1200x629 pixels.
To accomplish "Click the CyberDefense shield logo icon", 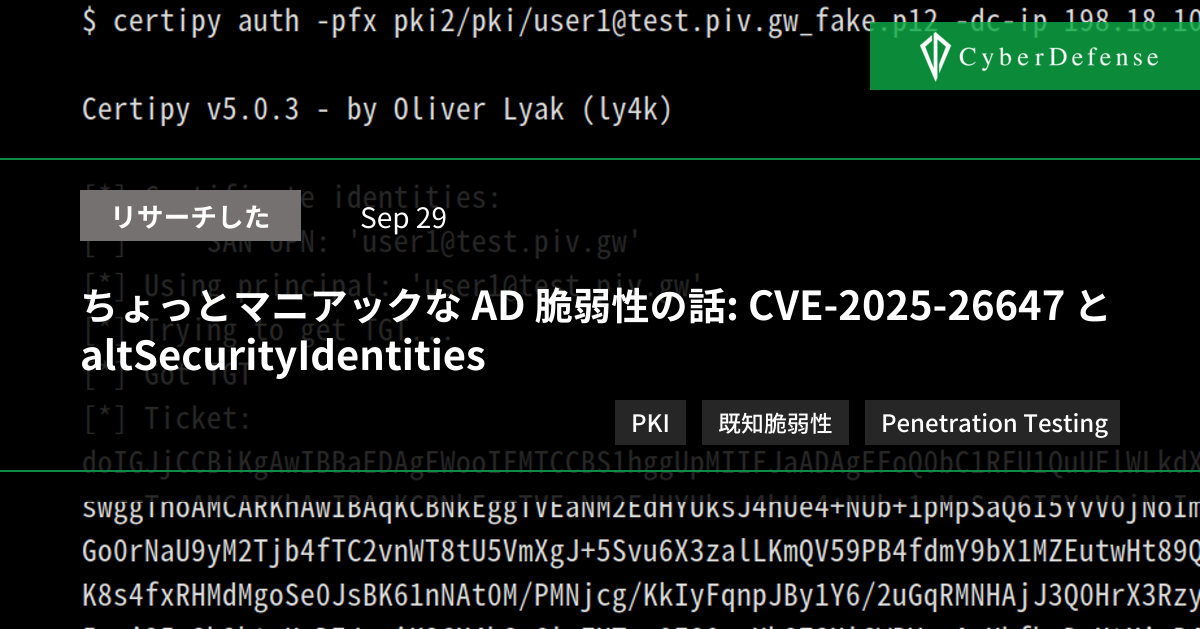I will 936,57.
